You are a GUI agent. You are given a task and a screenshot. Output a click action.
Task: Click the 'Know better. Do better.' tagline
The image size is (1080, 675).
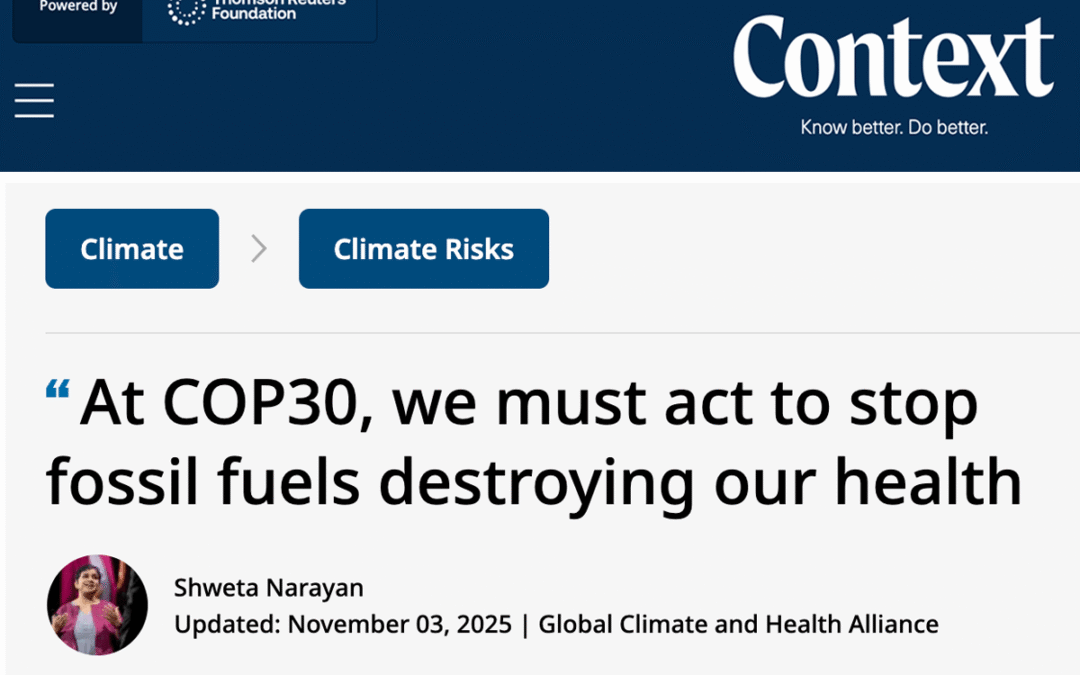pos(894,127)
